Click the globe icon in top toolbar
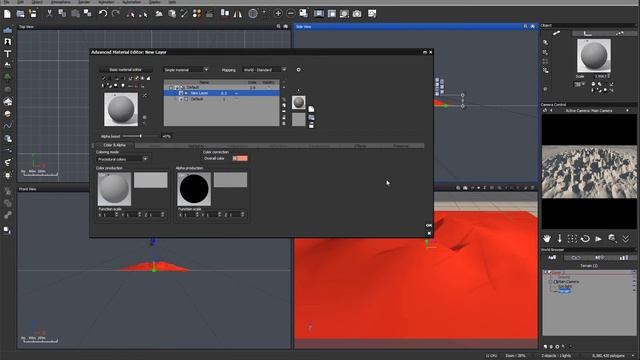The image size is (640, 360). (x=253, y=13)
